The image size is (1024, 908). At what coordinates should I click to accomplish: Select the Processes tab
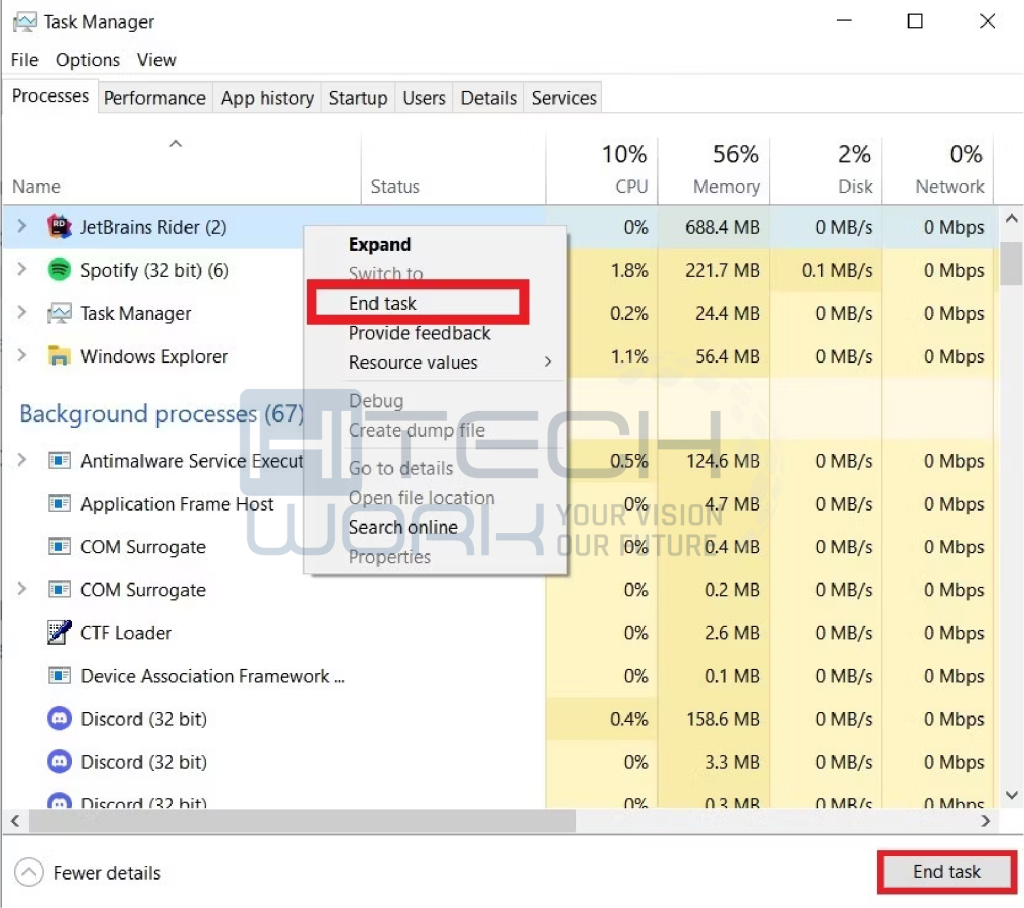[50, 96]
